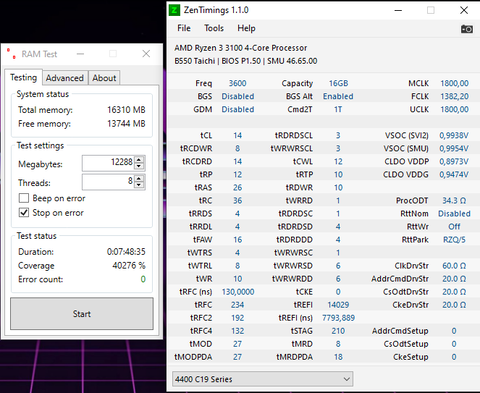Viewport: 480px width, 393px height.
Task: Click the tRAS value 26
Action: pos(237,187)
